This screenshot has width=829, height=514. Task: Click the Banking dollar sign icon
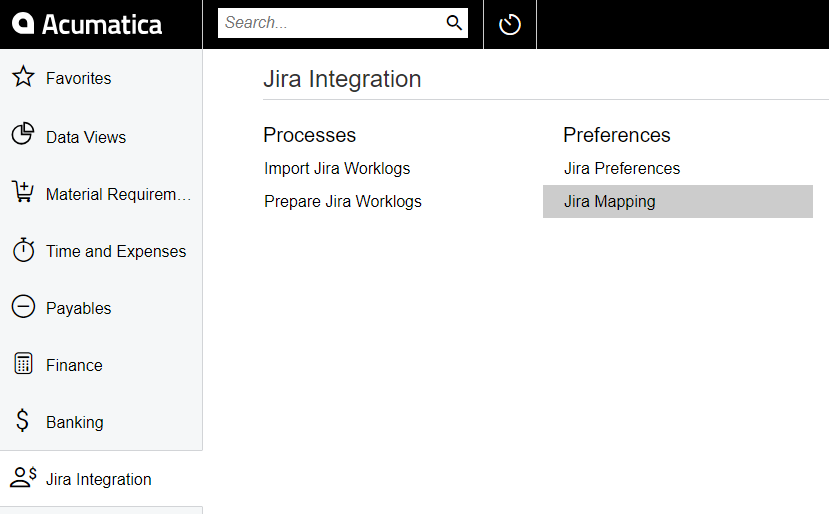tap(22, 420)
